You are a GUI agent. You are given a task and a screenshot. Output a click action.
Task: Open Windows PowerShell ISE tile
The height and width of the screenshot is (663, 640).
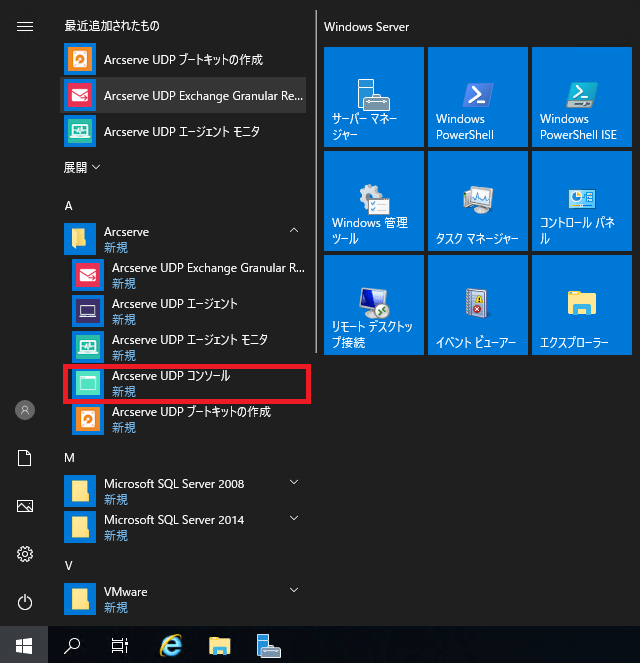point(582,97)
